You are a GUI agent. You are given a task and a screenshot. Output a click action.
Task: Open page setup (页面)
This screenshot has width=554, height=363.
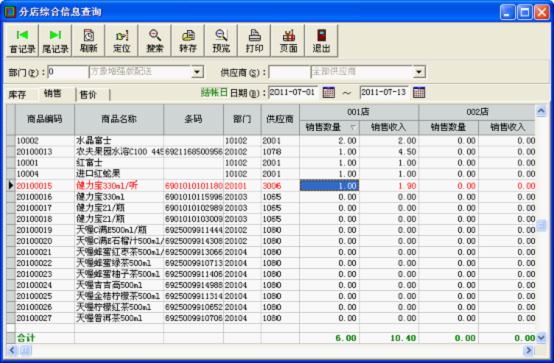(x=288, y=41)
